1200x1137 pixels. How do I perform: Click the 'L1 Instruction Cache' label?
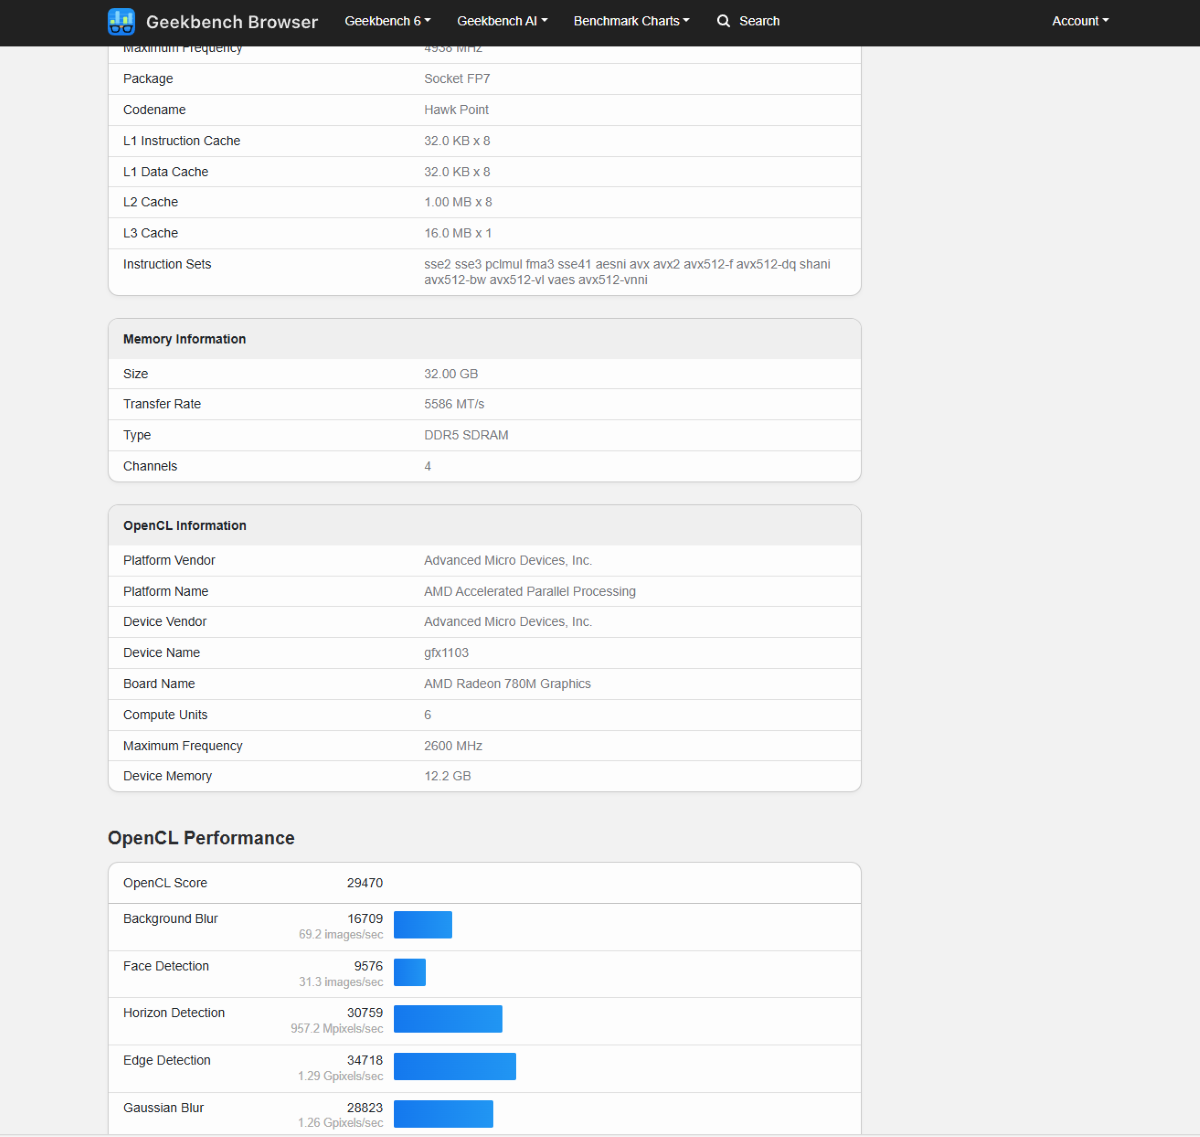(182, 141)
